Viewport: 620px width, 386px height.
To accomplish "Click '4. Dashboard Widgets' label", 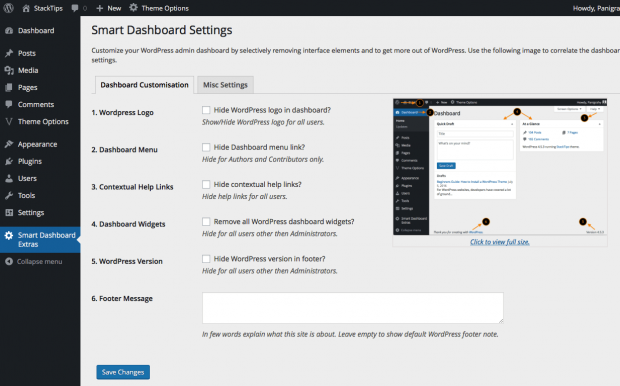I will [x=128, y=224].
